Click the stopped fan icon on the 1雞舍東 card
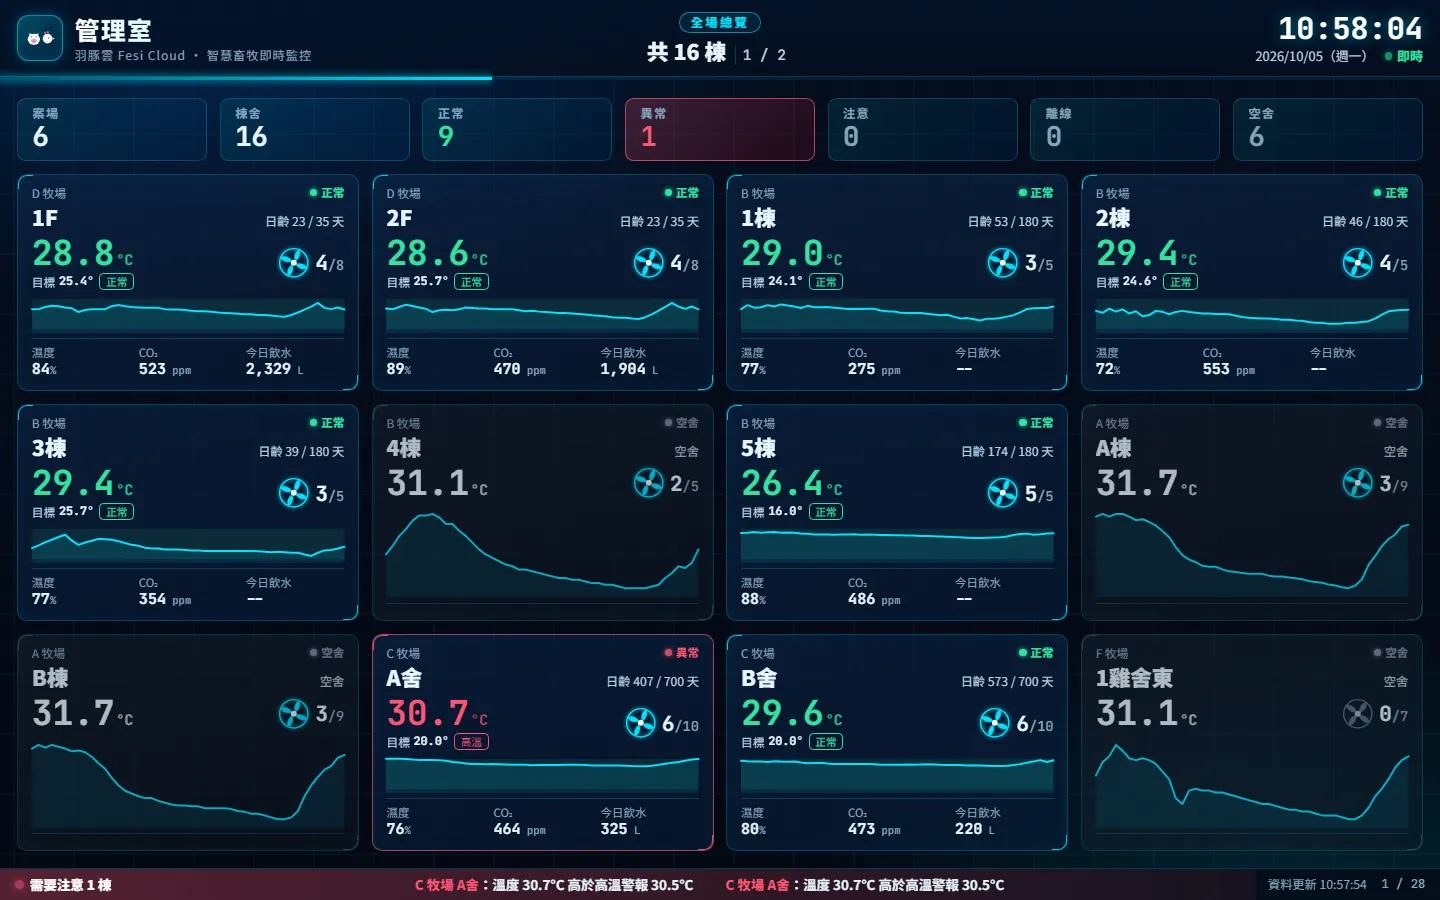This screenshot has width=1440, height=900. [x=1357, y=714]
